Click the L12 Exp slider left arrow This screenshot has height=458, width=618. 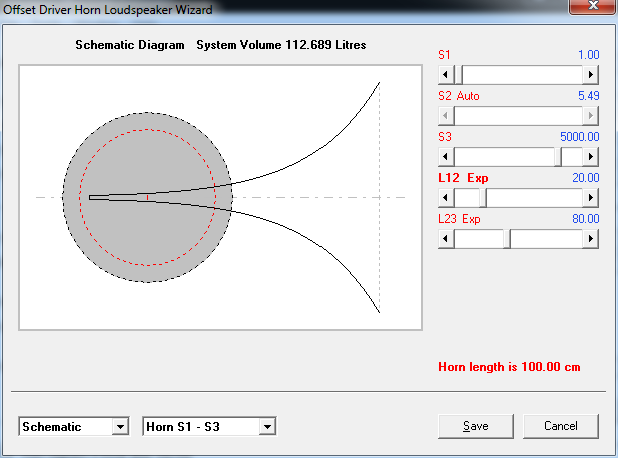[x=446, y=197]
